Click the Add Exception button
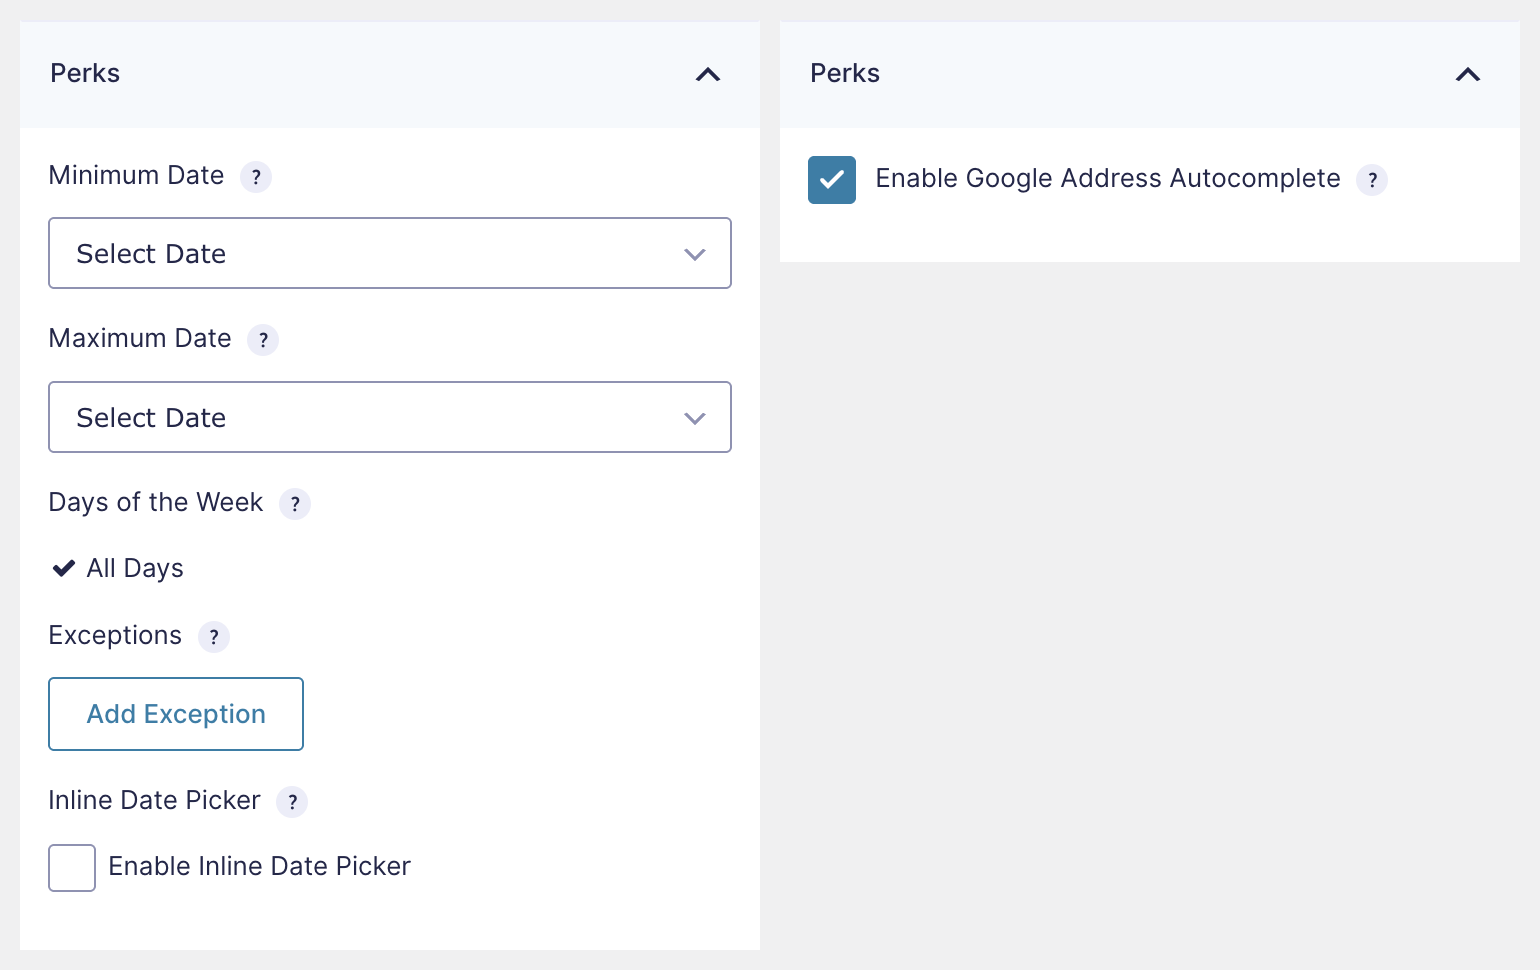This screenshot has width=1540, height=970. [176, 714]
